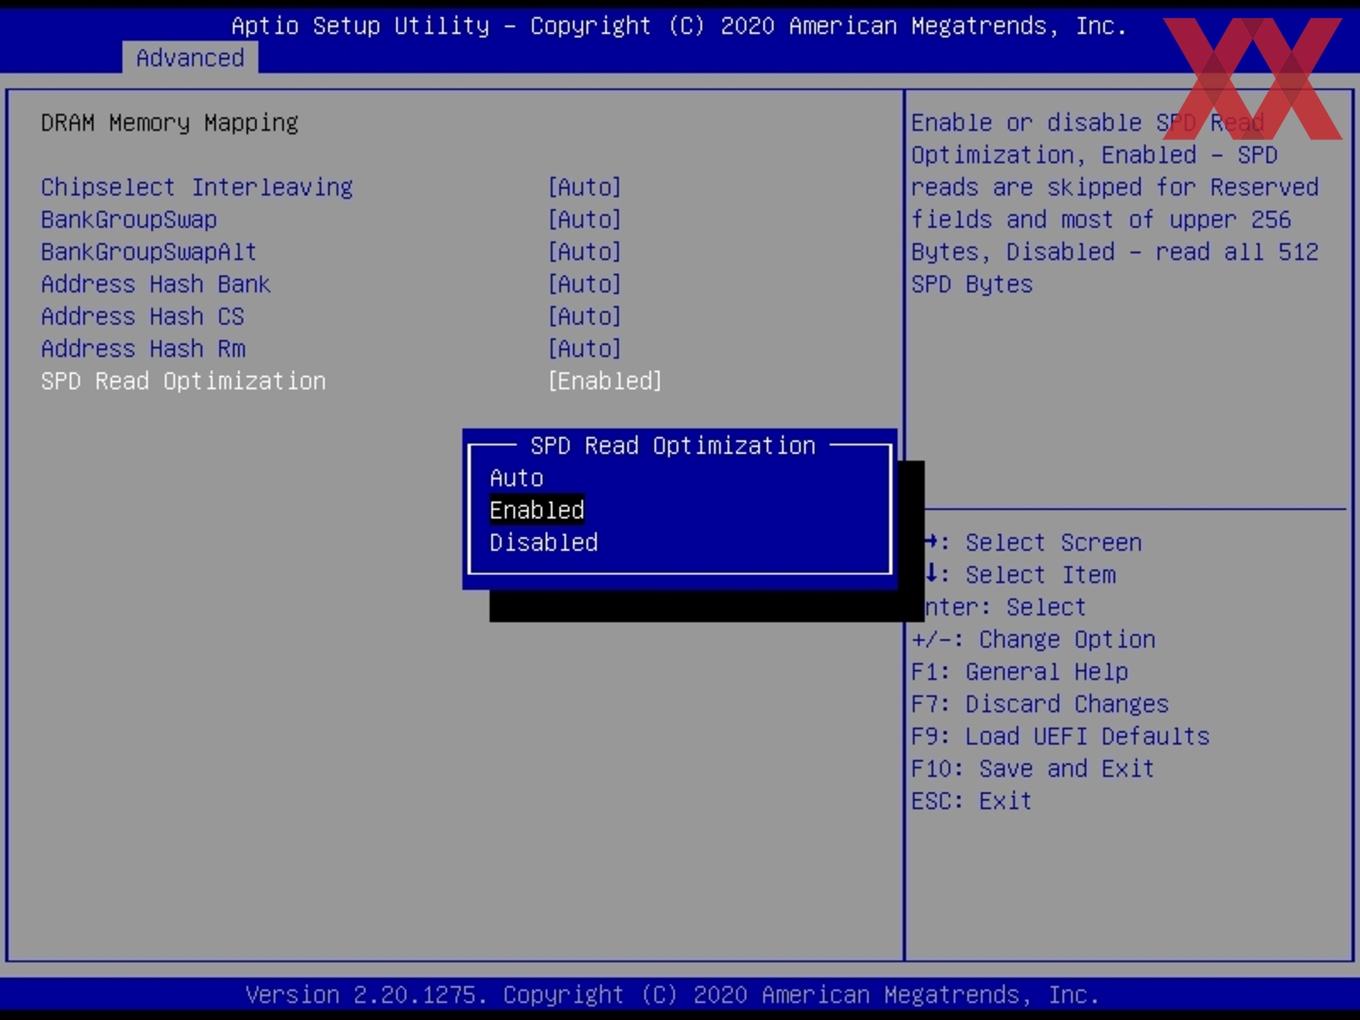Click the F1: General Help hint

pos(1020,672)
